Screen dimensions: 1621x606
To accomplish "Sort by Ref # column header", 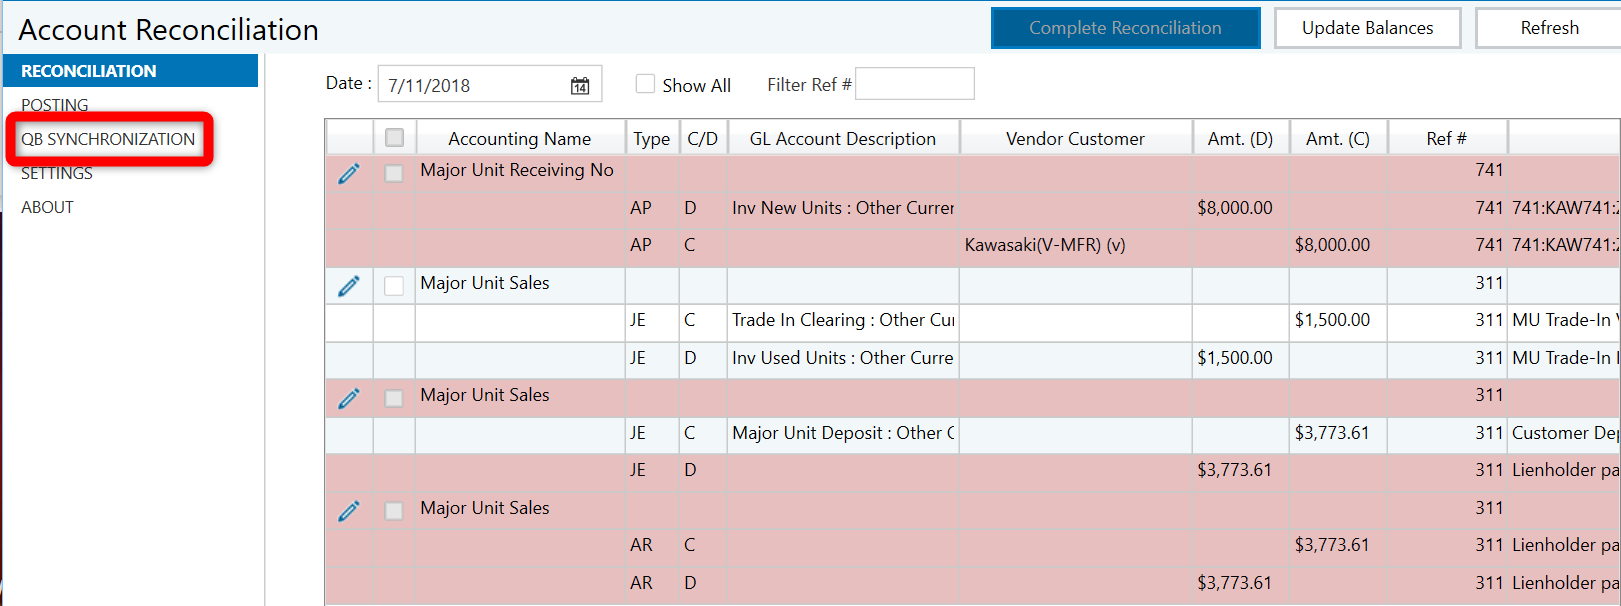I will click(x=1447, y=139).
